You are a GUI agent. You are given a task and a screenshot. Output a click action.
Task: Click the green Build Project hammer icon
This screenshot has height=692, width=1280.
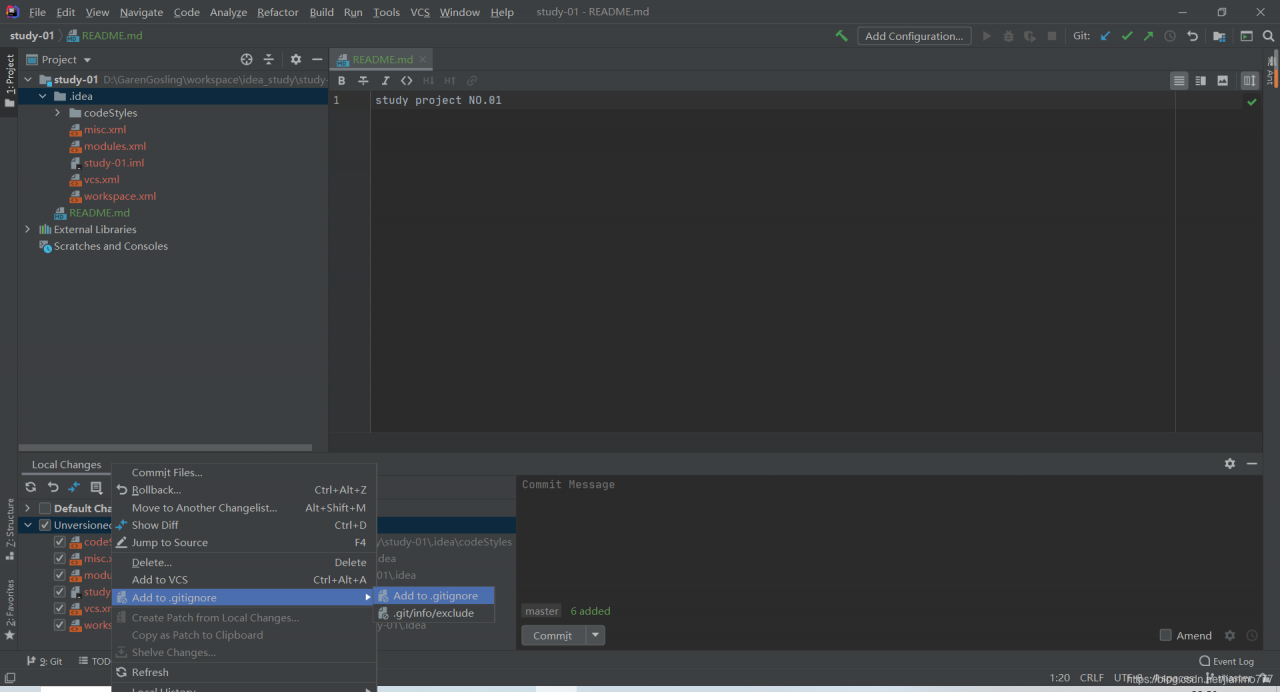click(x=841, y=36)
